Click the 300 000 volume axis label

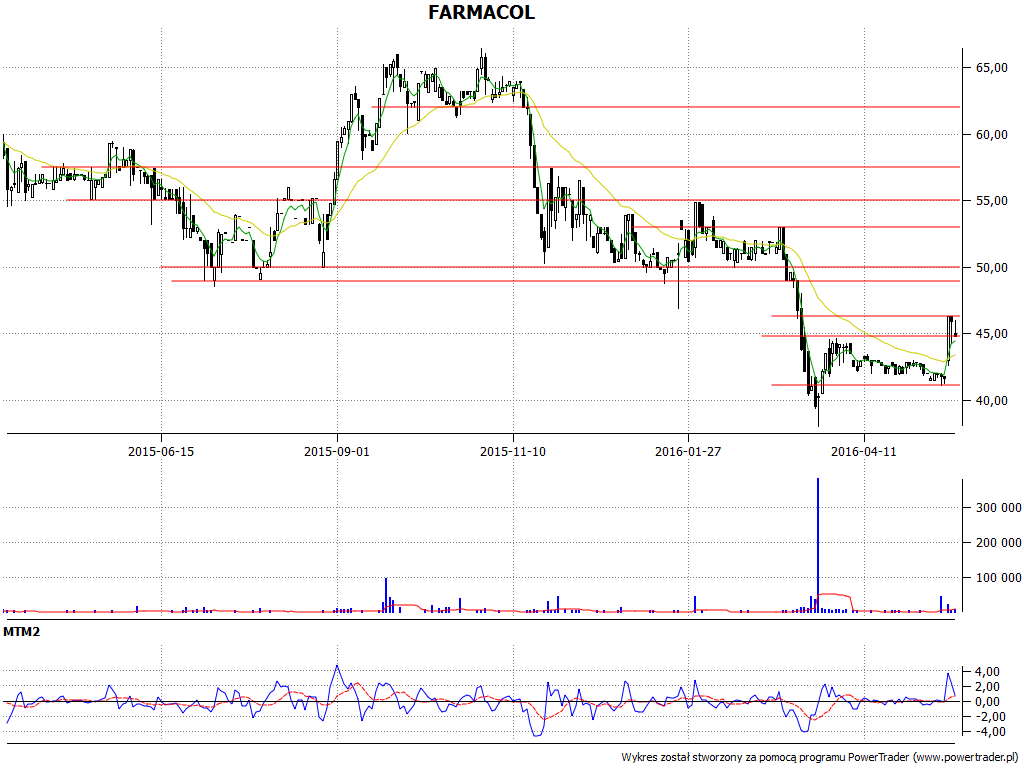pos(999,507)
